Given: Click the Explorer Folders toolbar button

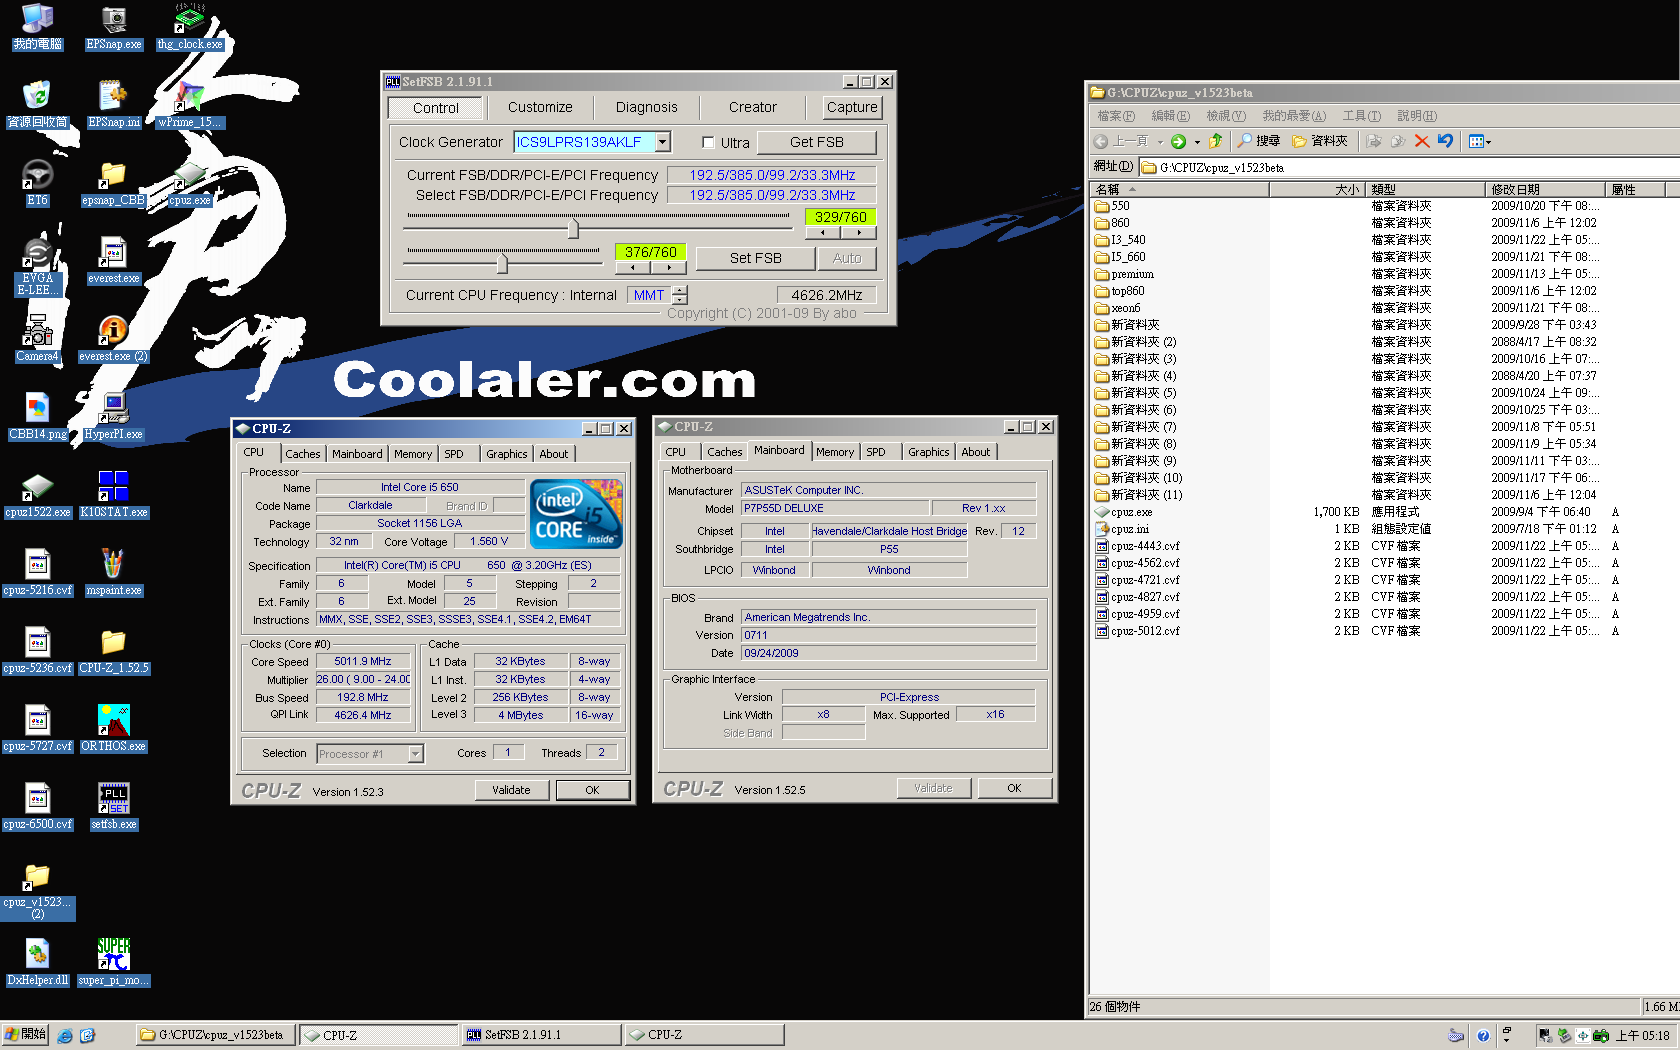Looking at the screenshot, I should pyautogui.click(x=1319, y=141).
